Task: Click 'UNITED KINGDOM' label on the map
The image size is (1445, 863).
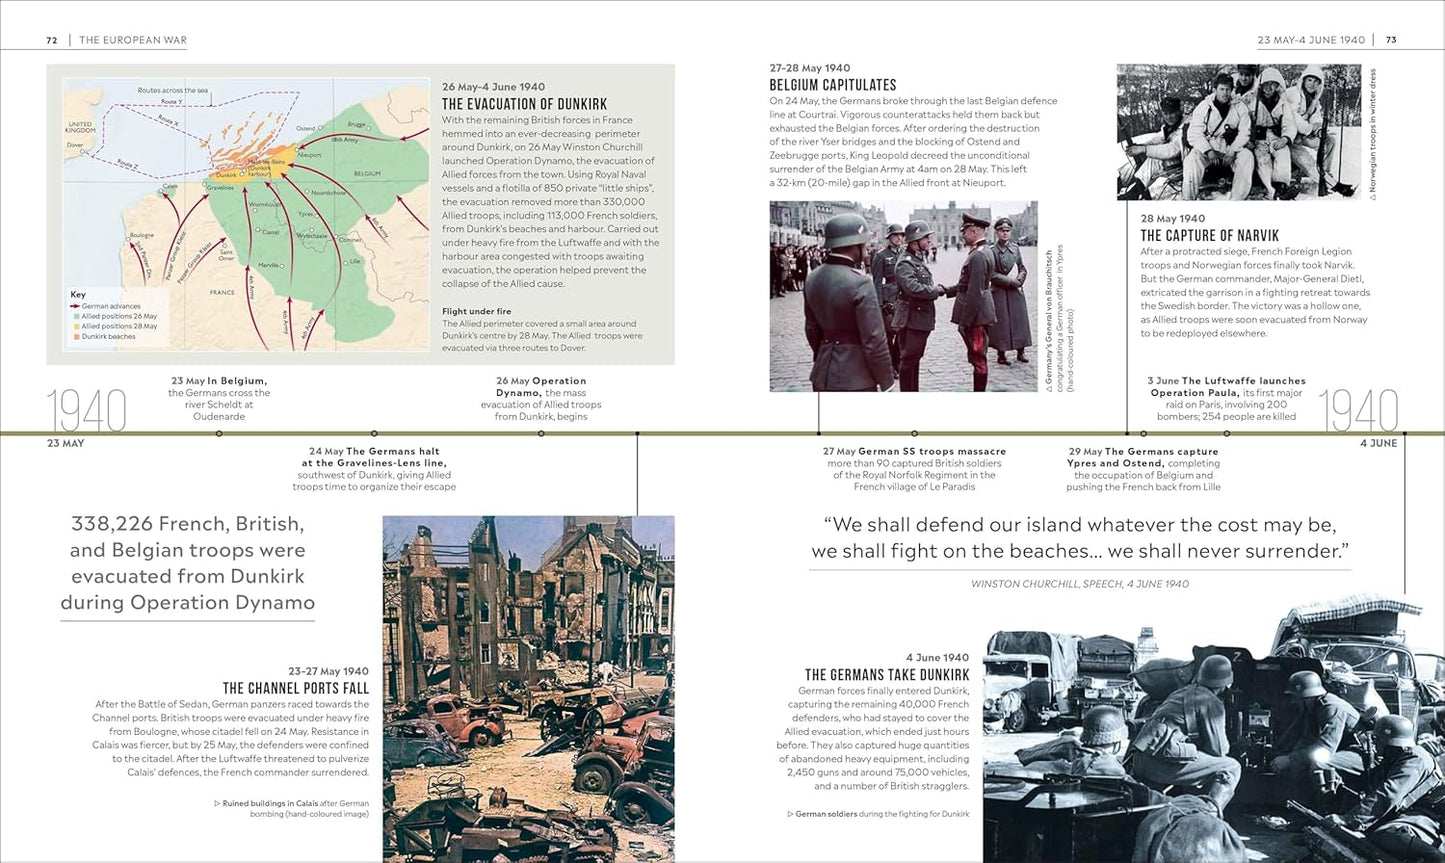Action: pos(80,128)
